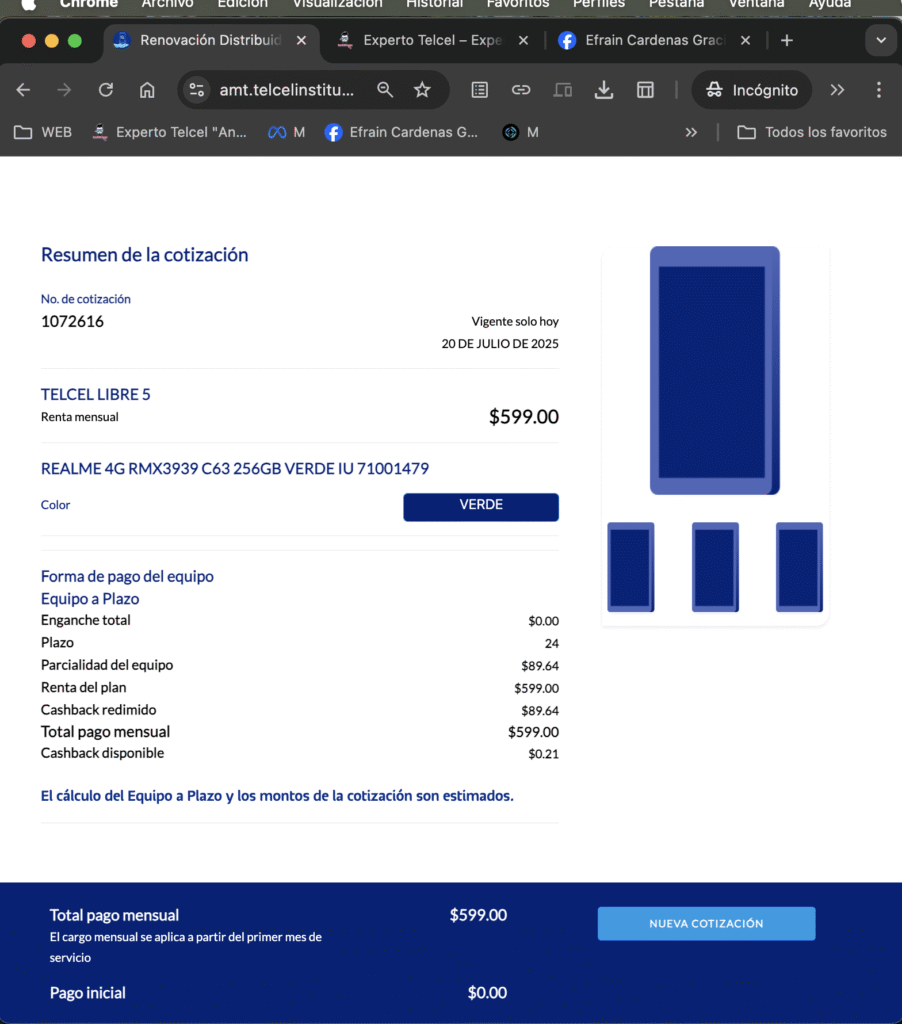
Task: Click the address bar URL field
Action: (x=286, y=89)
